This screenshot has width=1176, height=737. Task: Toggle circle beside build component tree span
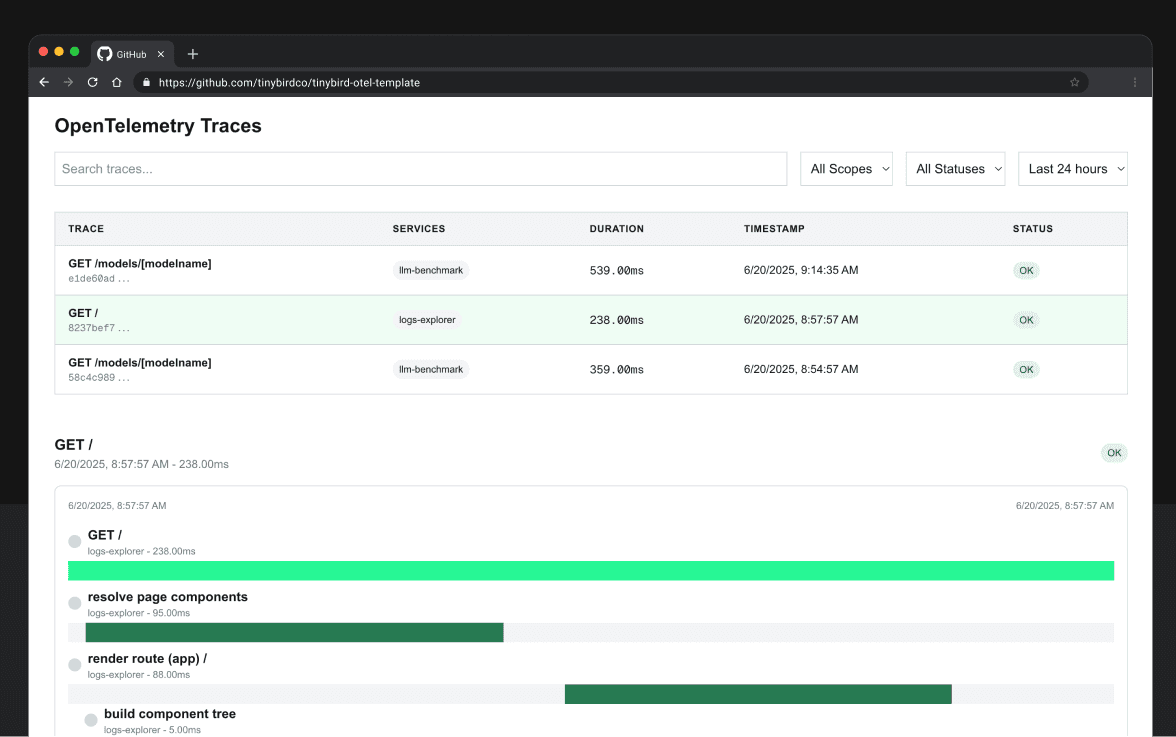pyautogui.click(x=91, y=721)
